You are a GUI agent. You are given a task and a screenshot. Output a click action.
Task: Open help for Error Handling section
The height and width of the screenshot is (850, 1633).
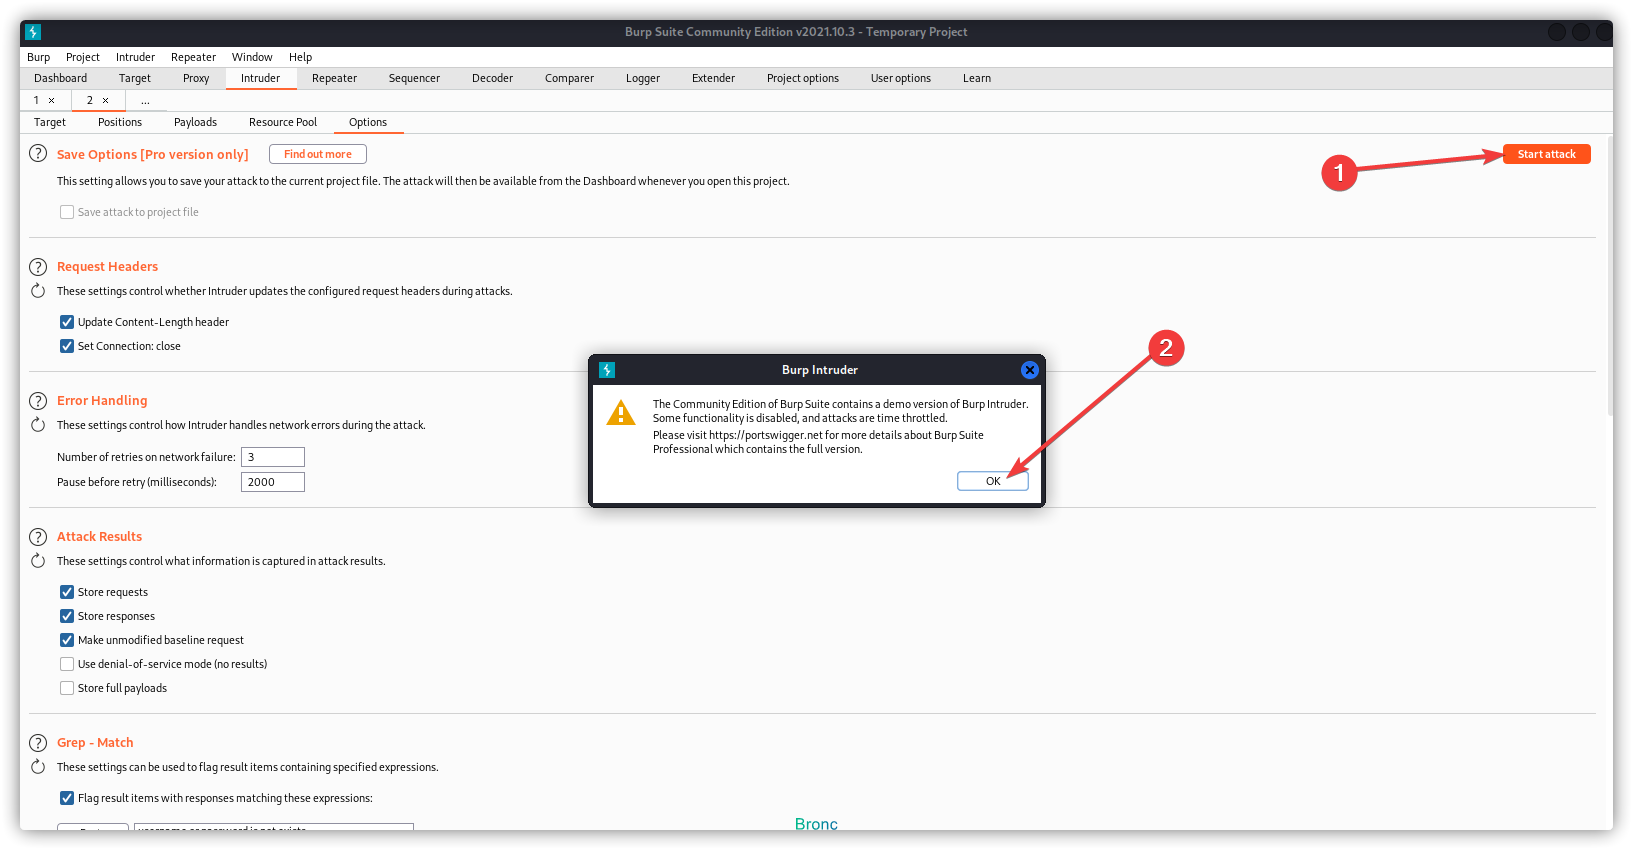pyautogui.click(x=38, y=401)
